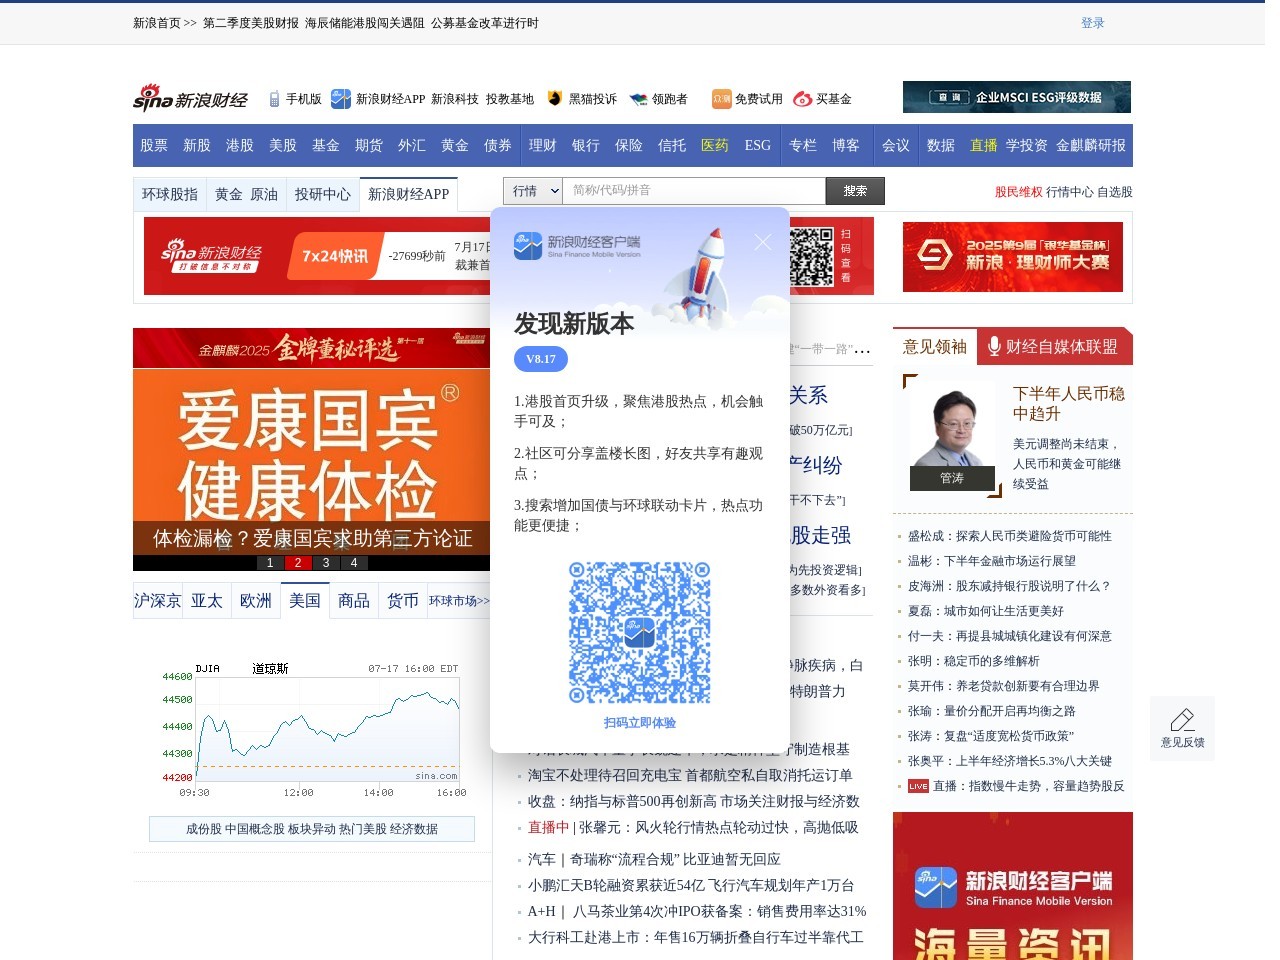
Task: Select carousel slide indicator 3
Action: click(325, 563)
